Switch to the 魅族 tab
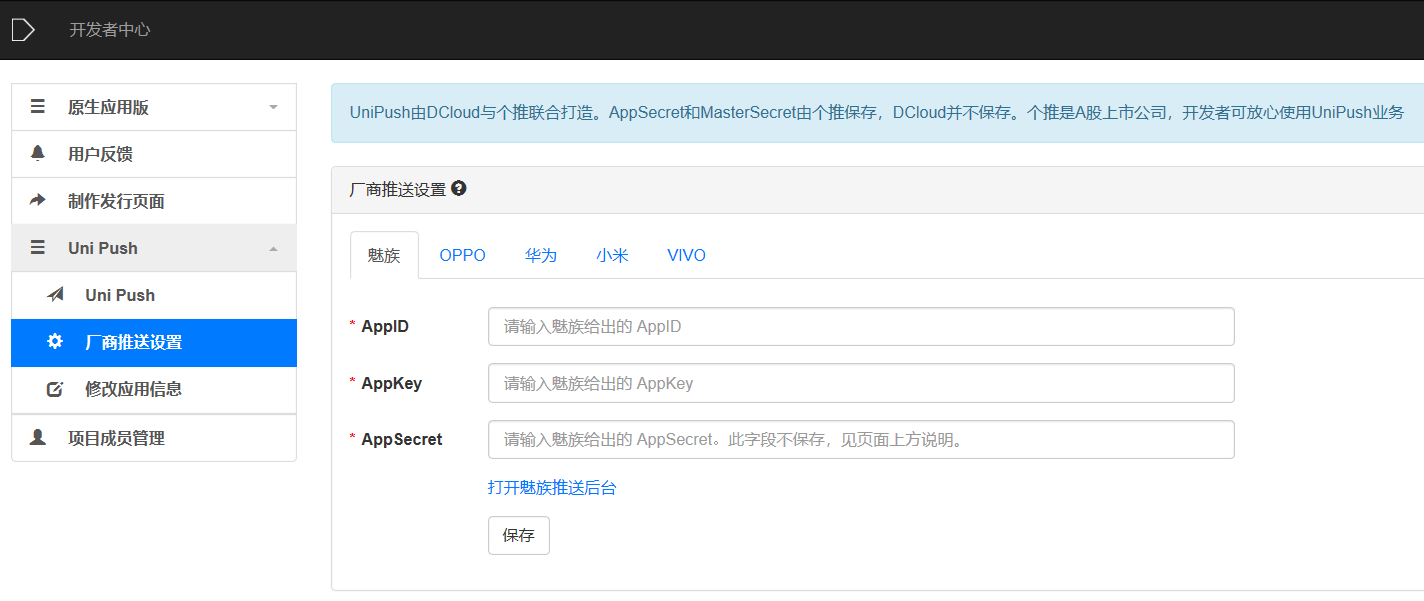 384,255
